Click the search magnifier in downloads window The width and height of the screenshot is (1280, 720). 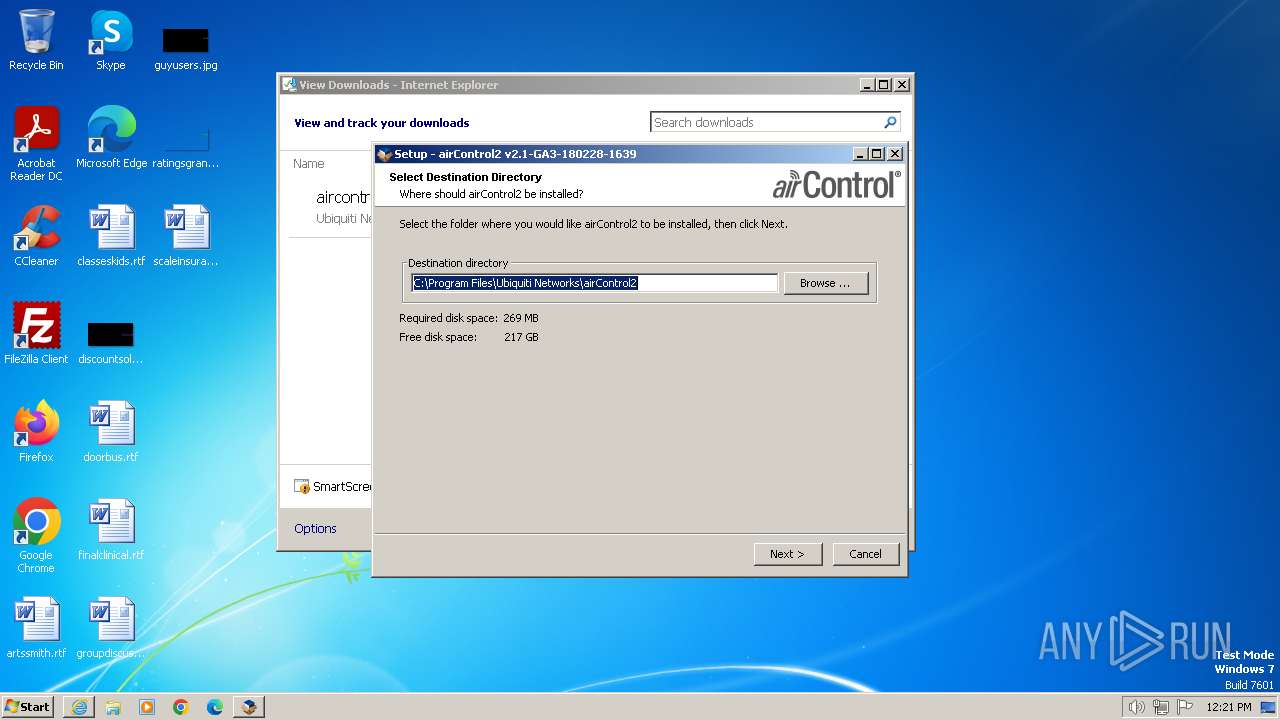890,122
